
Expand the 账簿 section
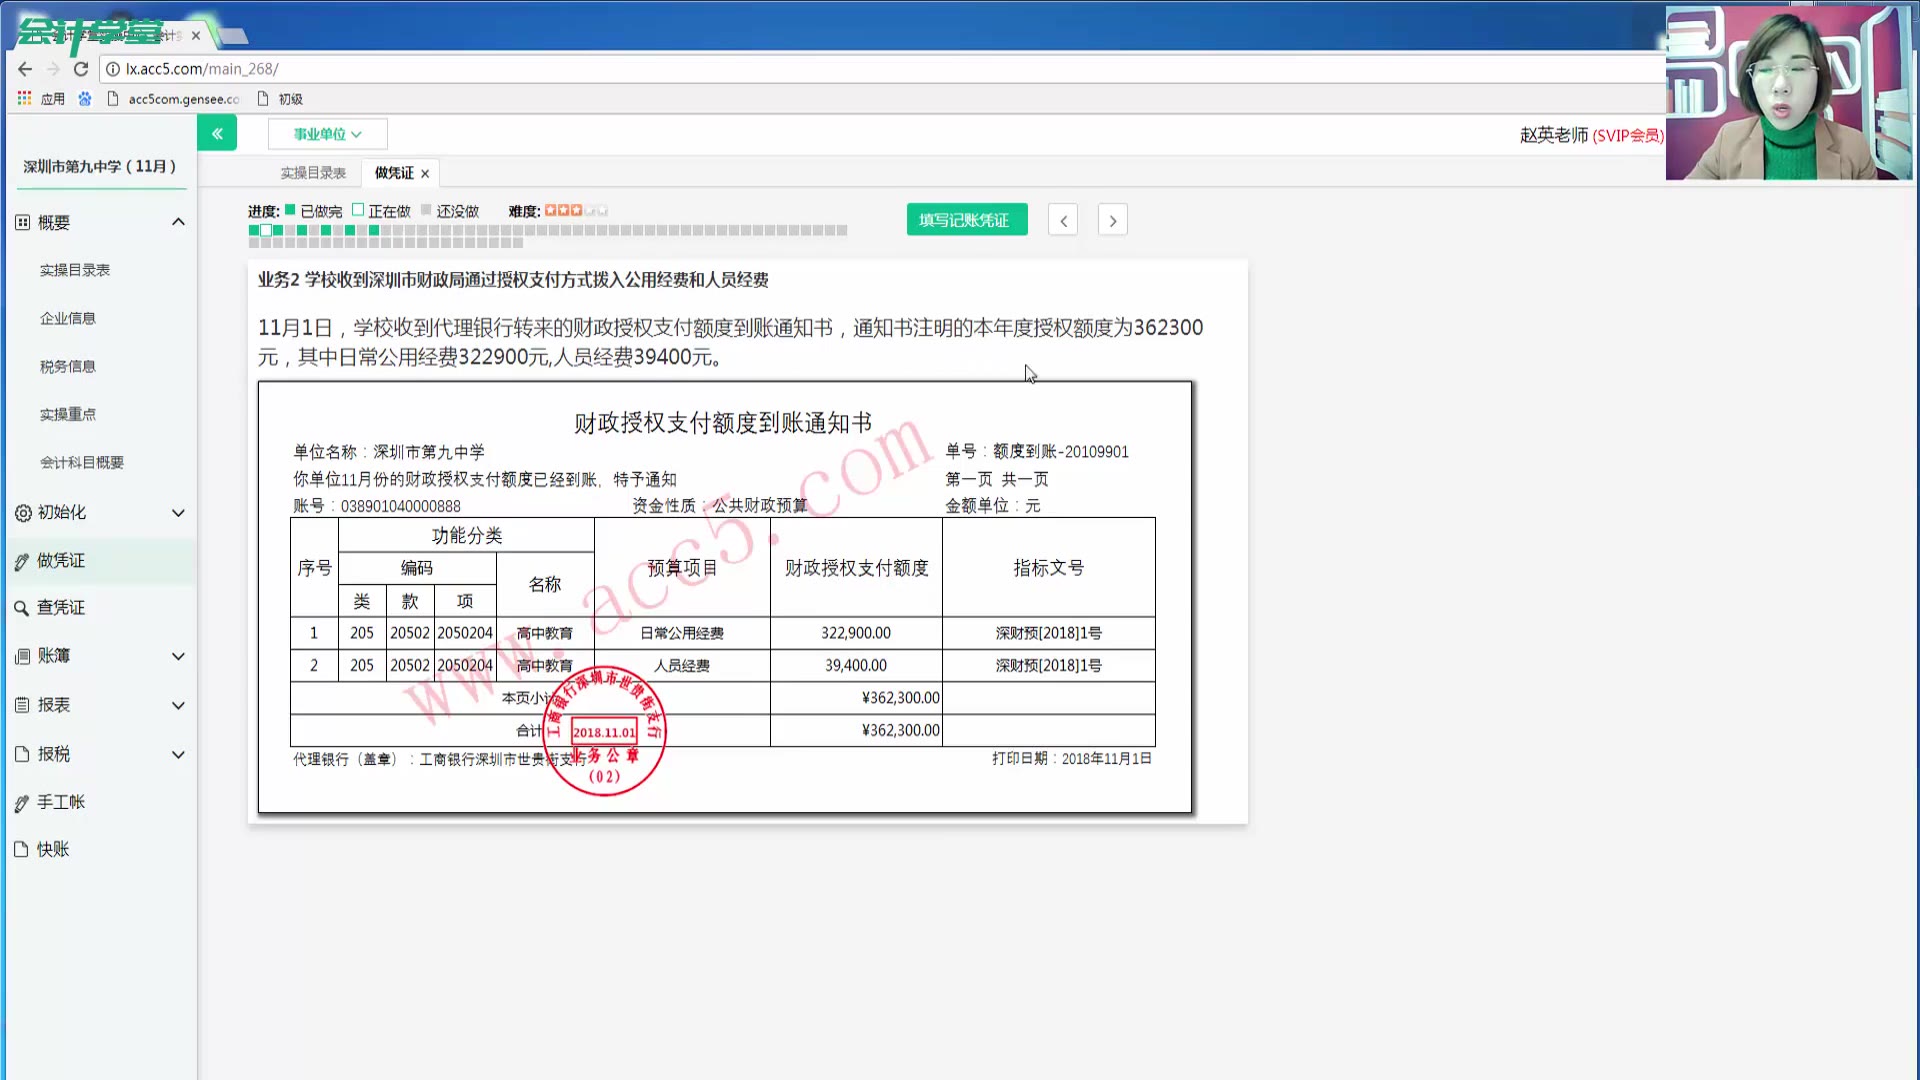(x=178, y=656)
